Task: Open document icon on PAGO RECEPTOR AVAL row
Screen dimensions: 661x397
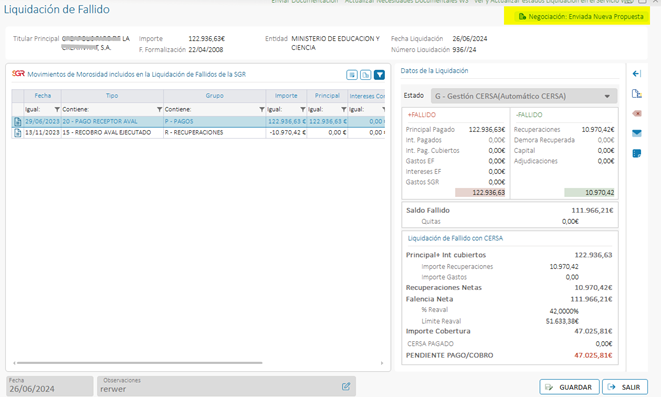Action: [18, 122]
